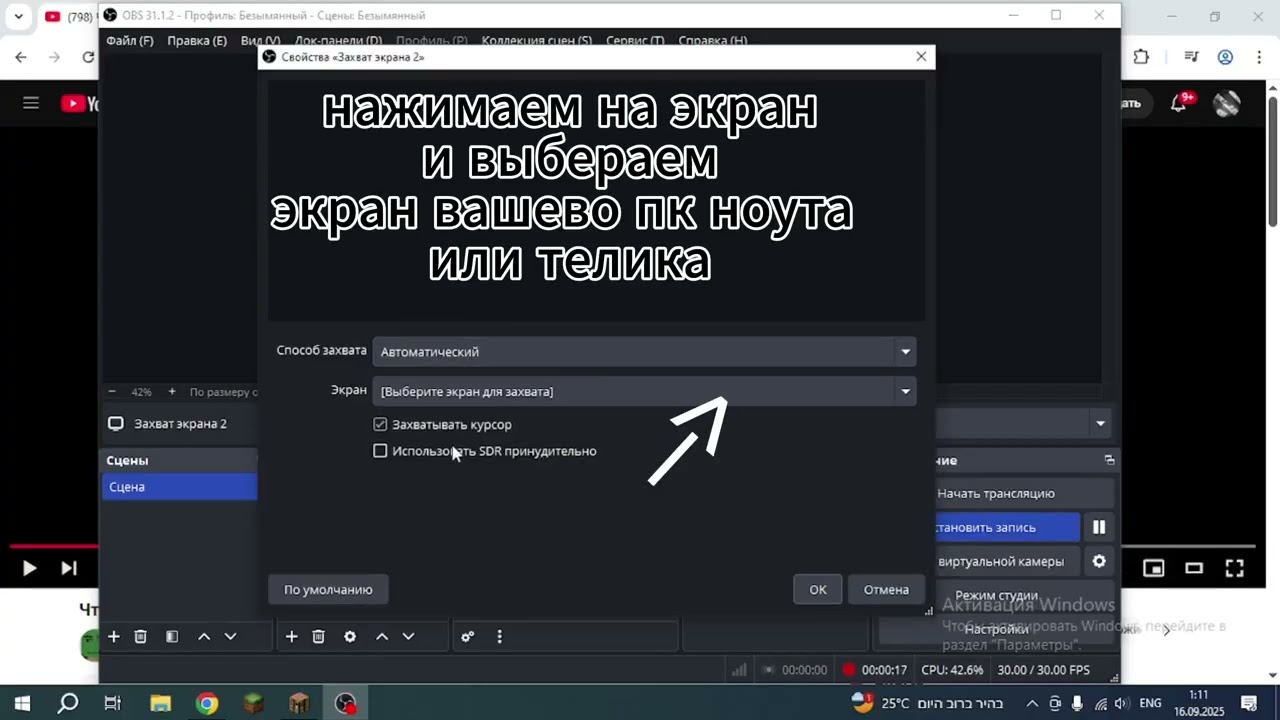
Task: Enter YouTube fullscreen mode
Action: [x=1235, y=568]
